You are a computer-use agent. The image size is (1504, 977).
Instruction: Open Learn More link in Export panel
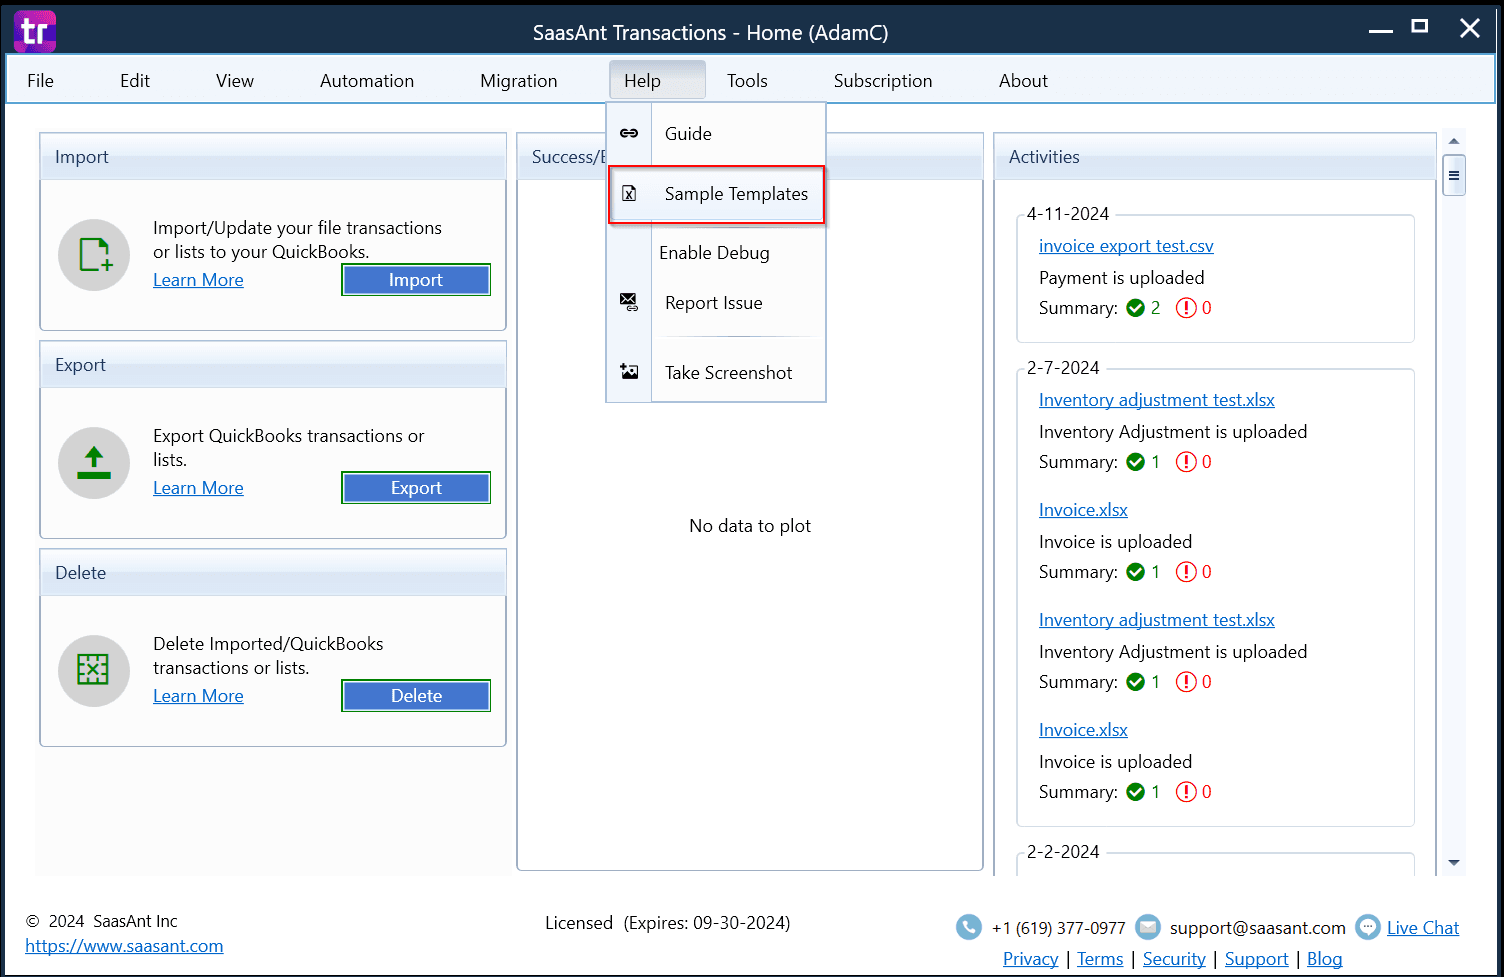[x=198, y=488]
